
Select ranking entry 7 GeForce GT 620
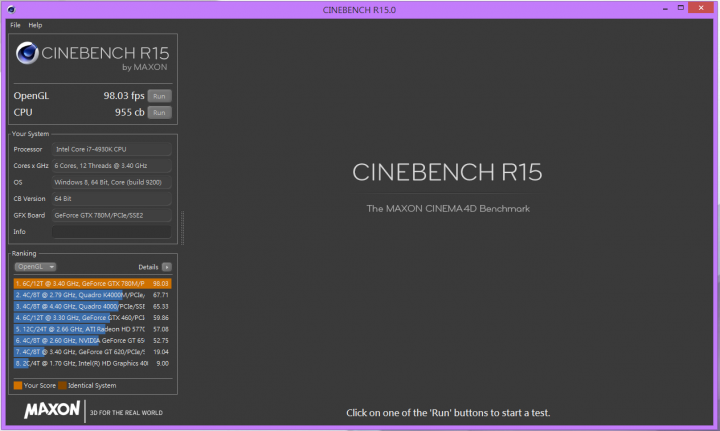click(92, 352)
